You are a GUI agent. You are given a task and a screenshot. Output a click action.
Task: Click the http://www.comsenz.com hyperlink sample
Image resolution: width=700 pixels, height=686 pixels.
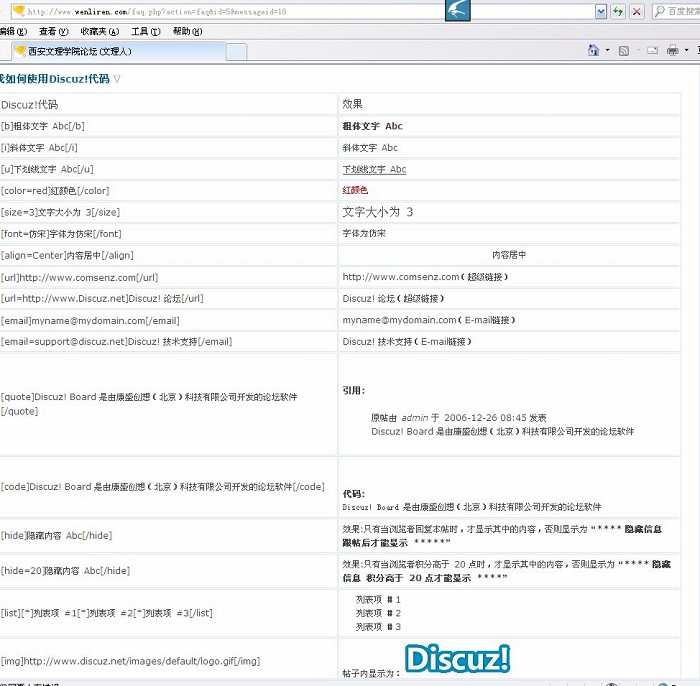pyautogui.click(x=400, y=277)
